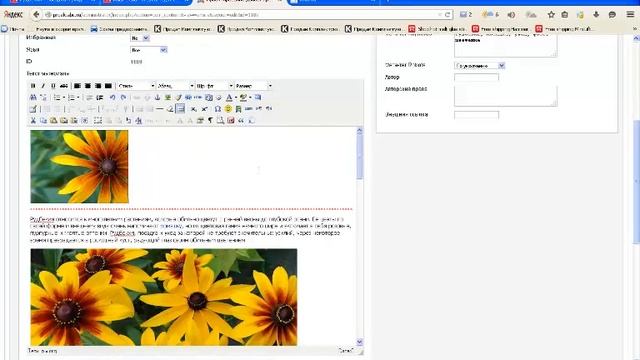The height and width of the screenshot is (360, 640).
Task: Choose text color with the A icon
Action: pyautogui.click(x=229, y=97)
